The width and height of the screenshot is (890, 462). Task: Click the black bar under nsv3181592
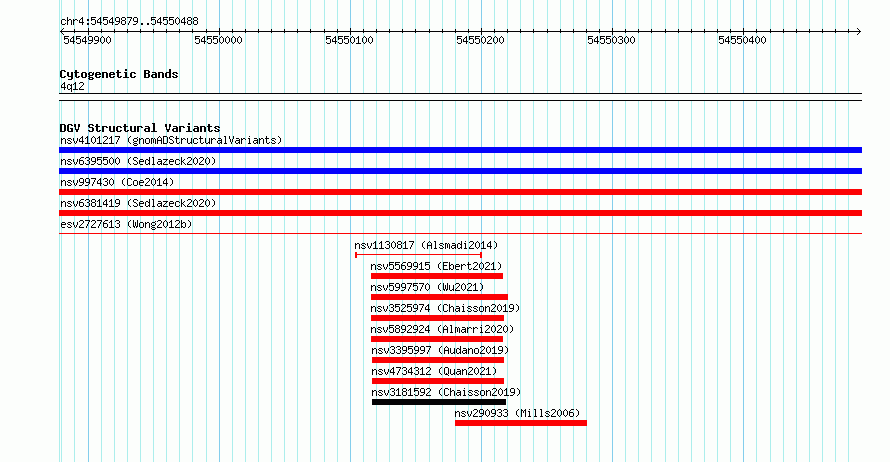point(439,402)
